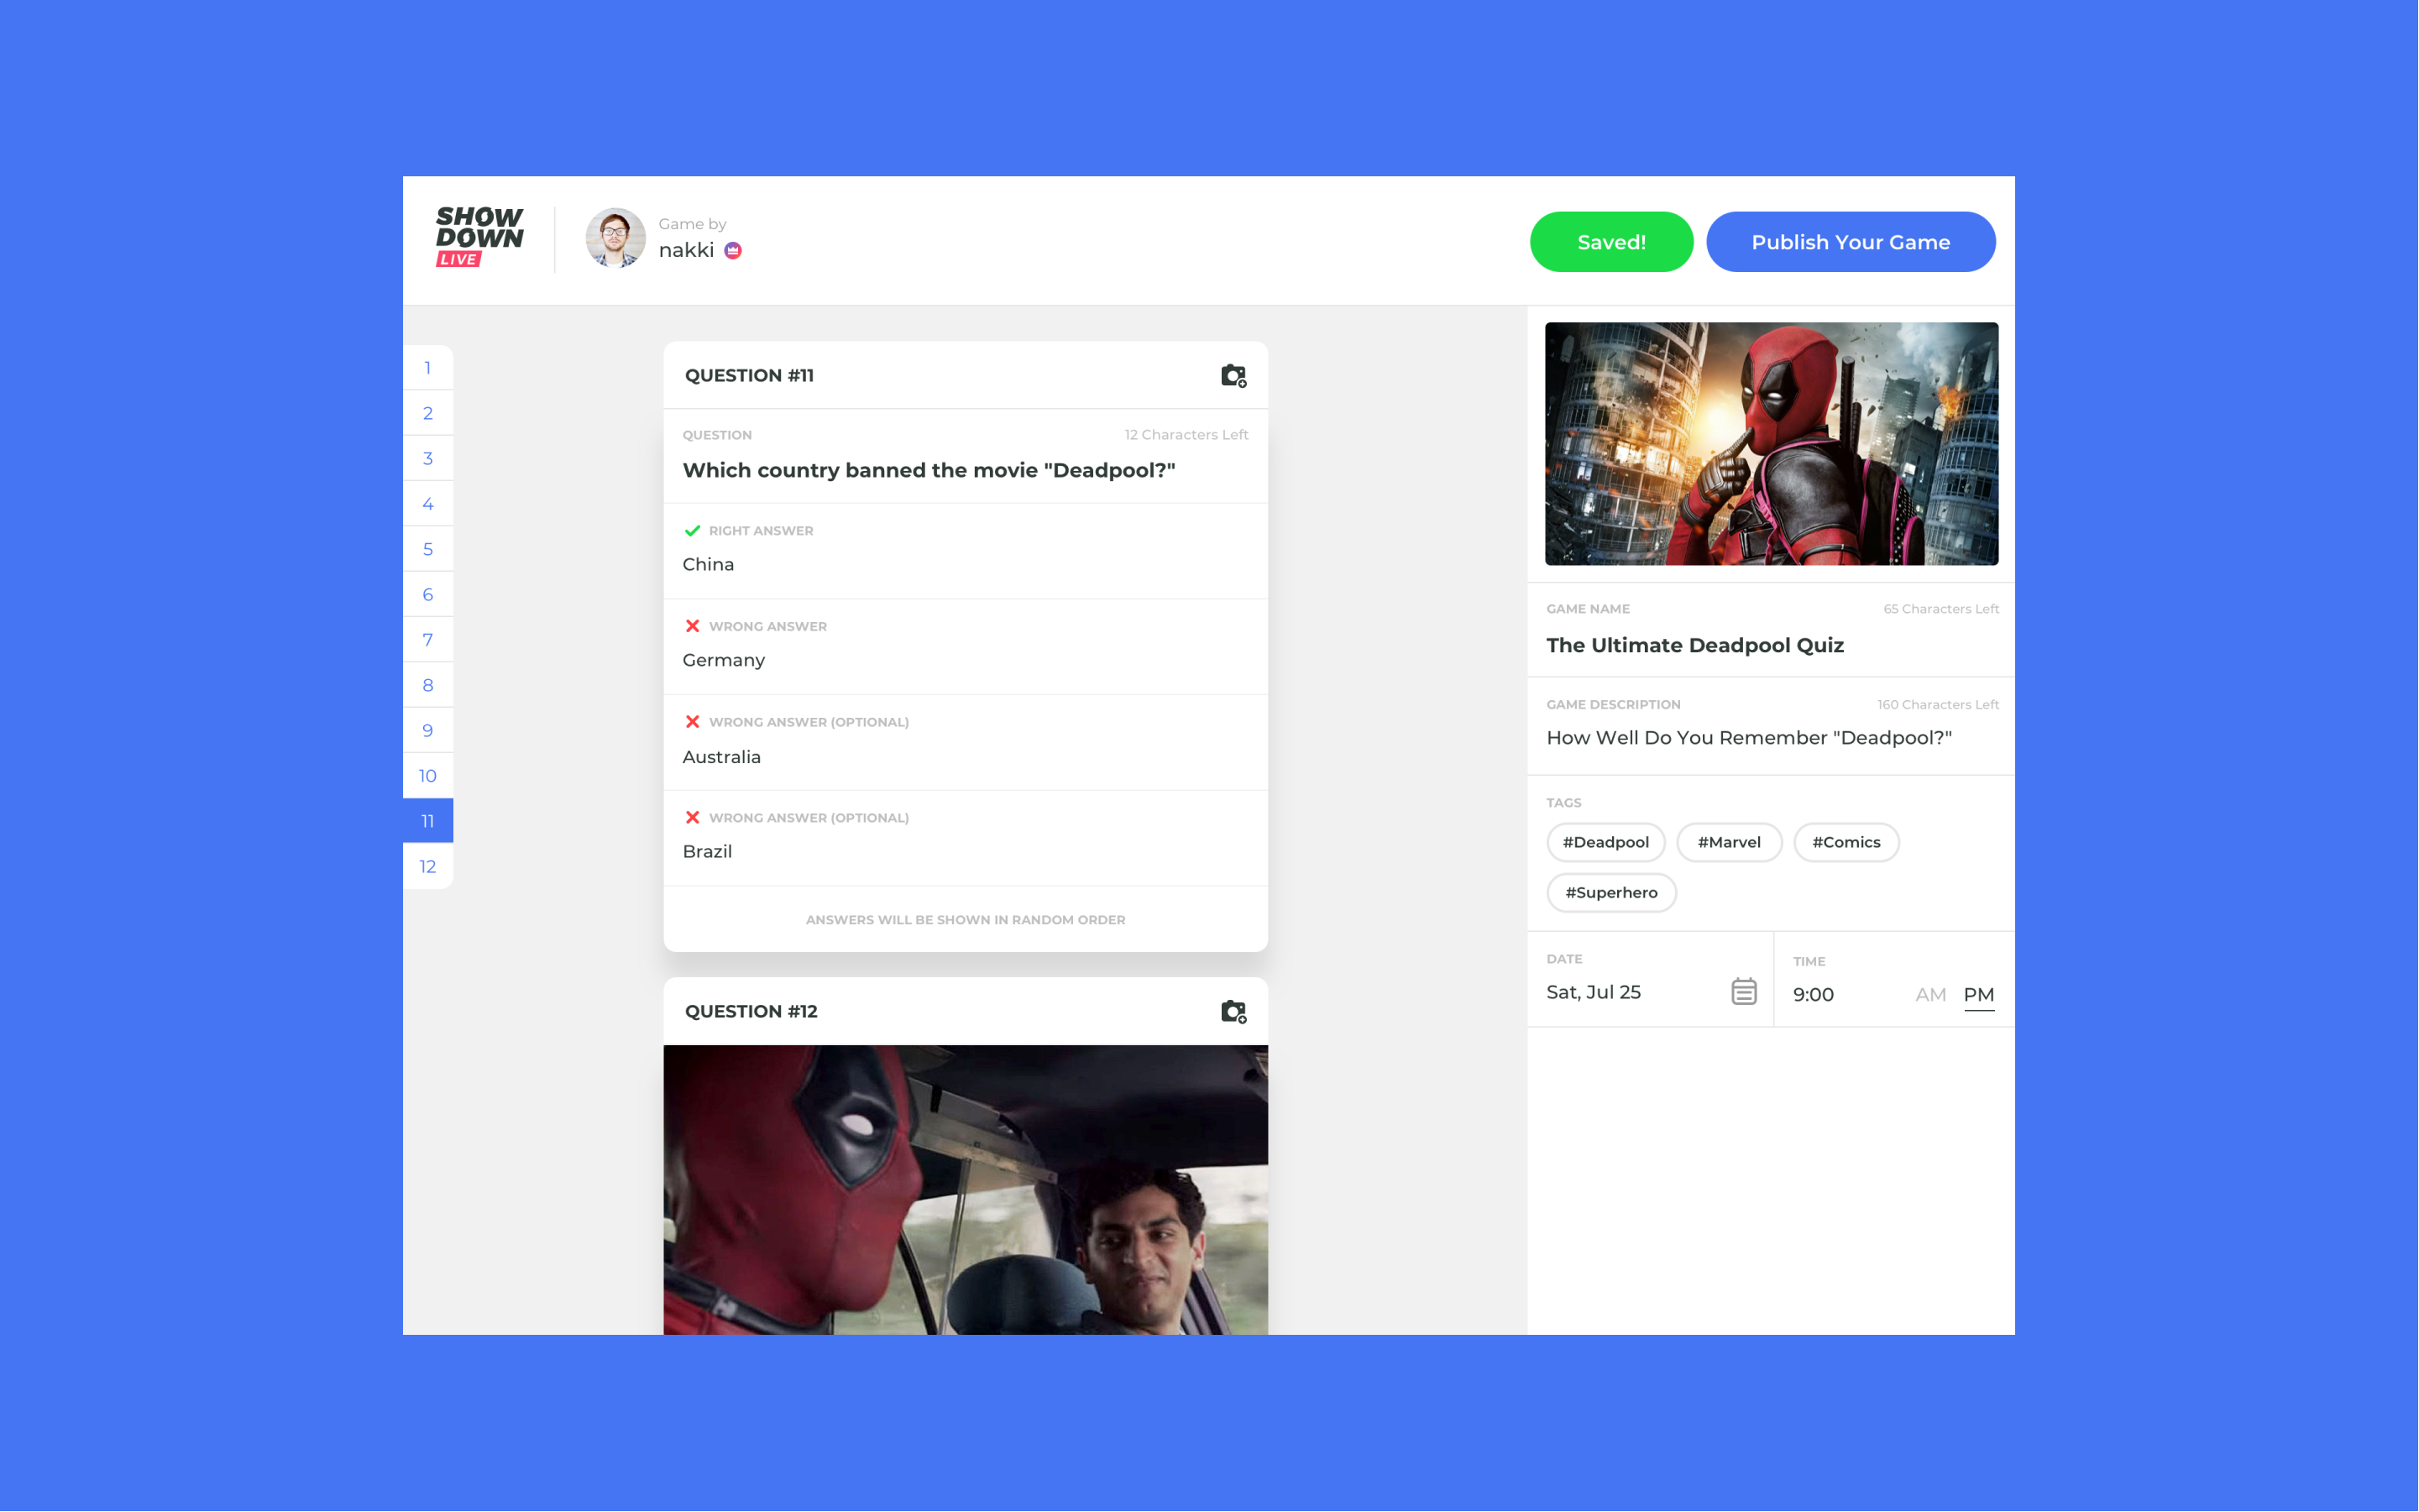Click the crown badge next to nakki
Screen dimensions: 2419x1512
point(733,250)
